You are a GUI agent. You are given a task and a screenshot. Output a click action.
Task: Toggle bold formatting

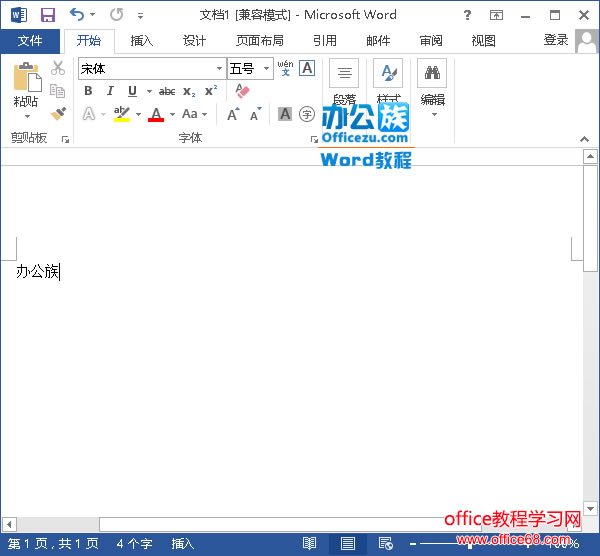click(x=88, y=91)
